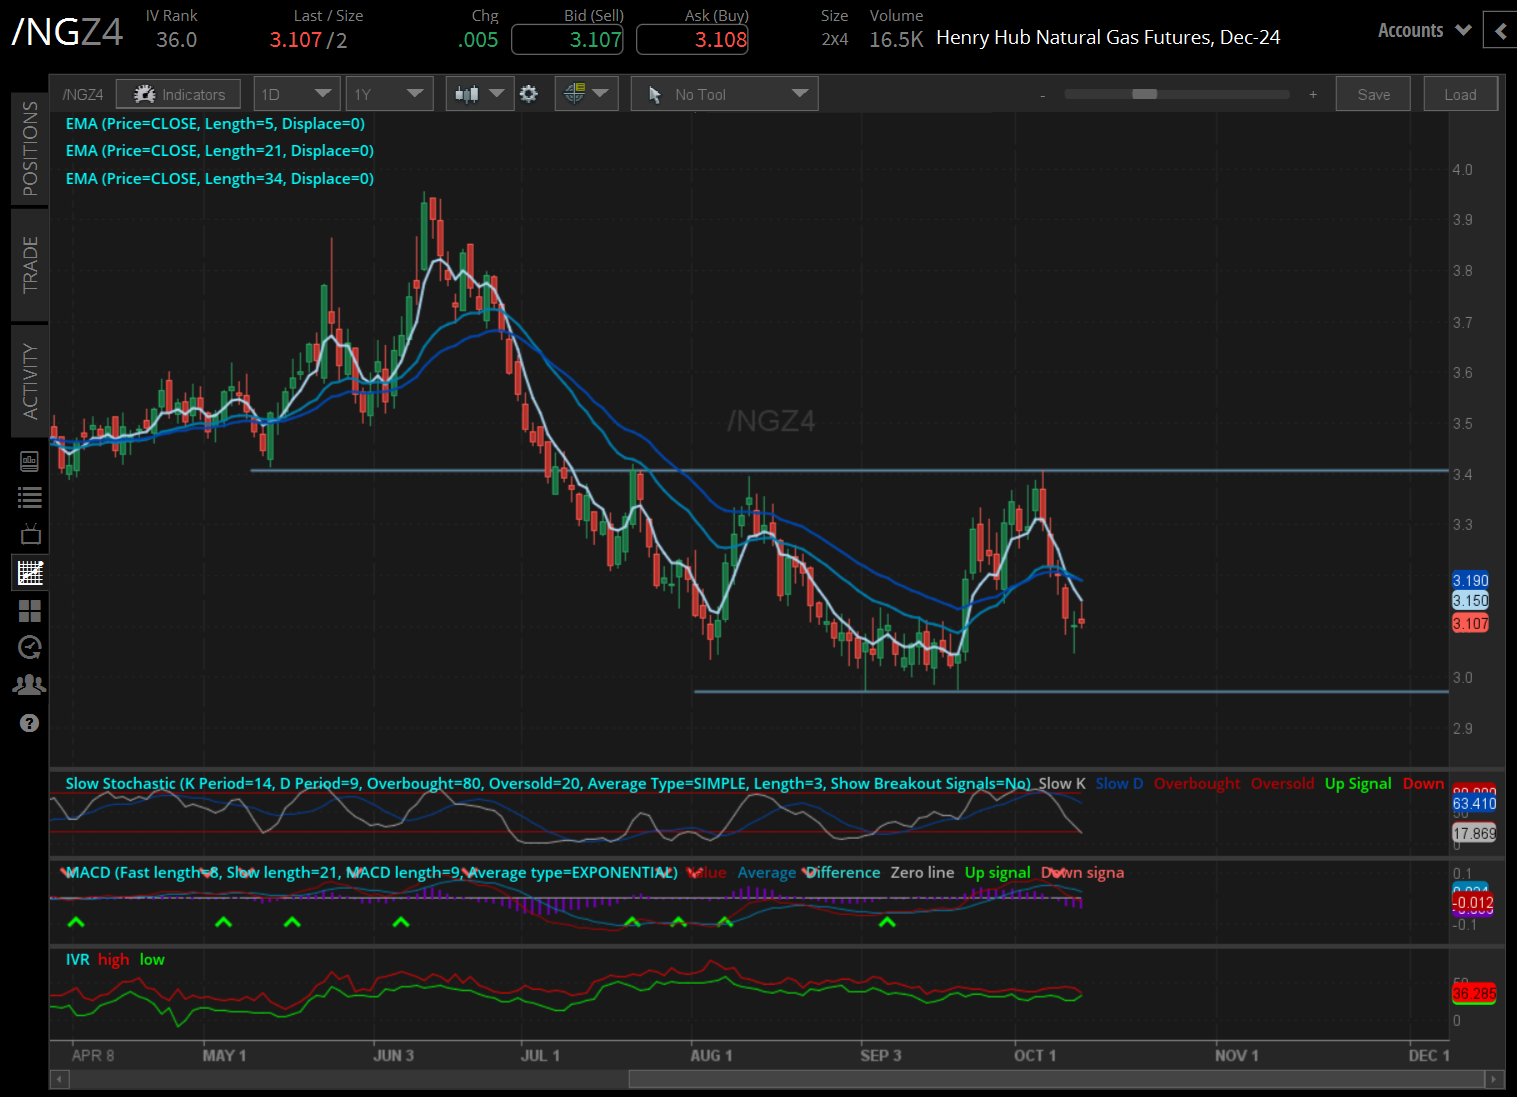Toggle the Overbought line visibility
The image size is (1517, 1097).
1196,783
